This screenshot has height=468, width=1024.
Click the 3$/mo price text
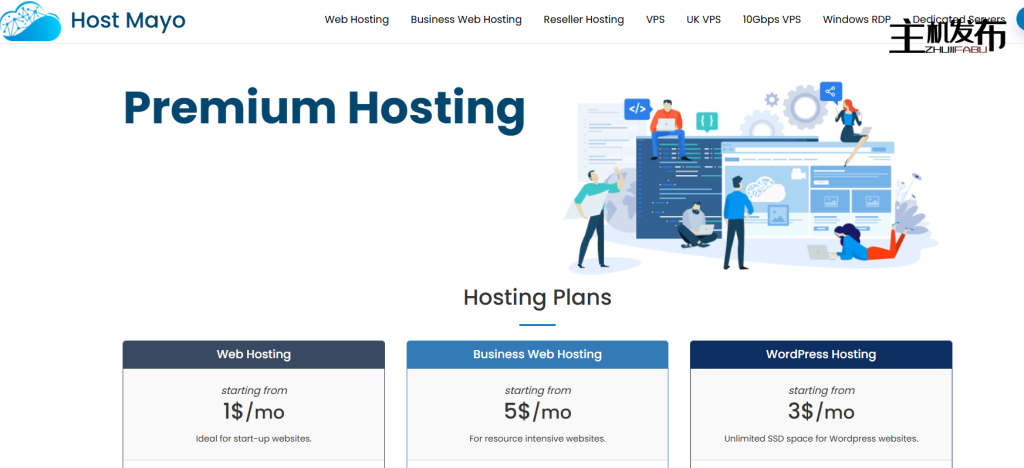pos(821,412)
